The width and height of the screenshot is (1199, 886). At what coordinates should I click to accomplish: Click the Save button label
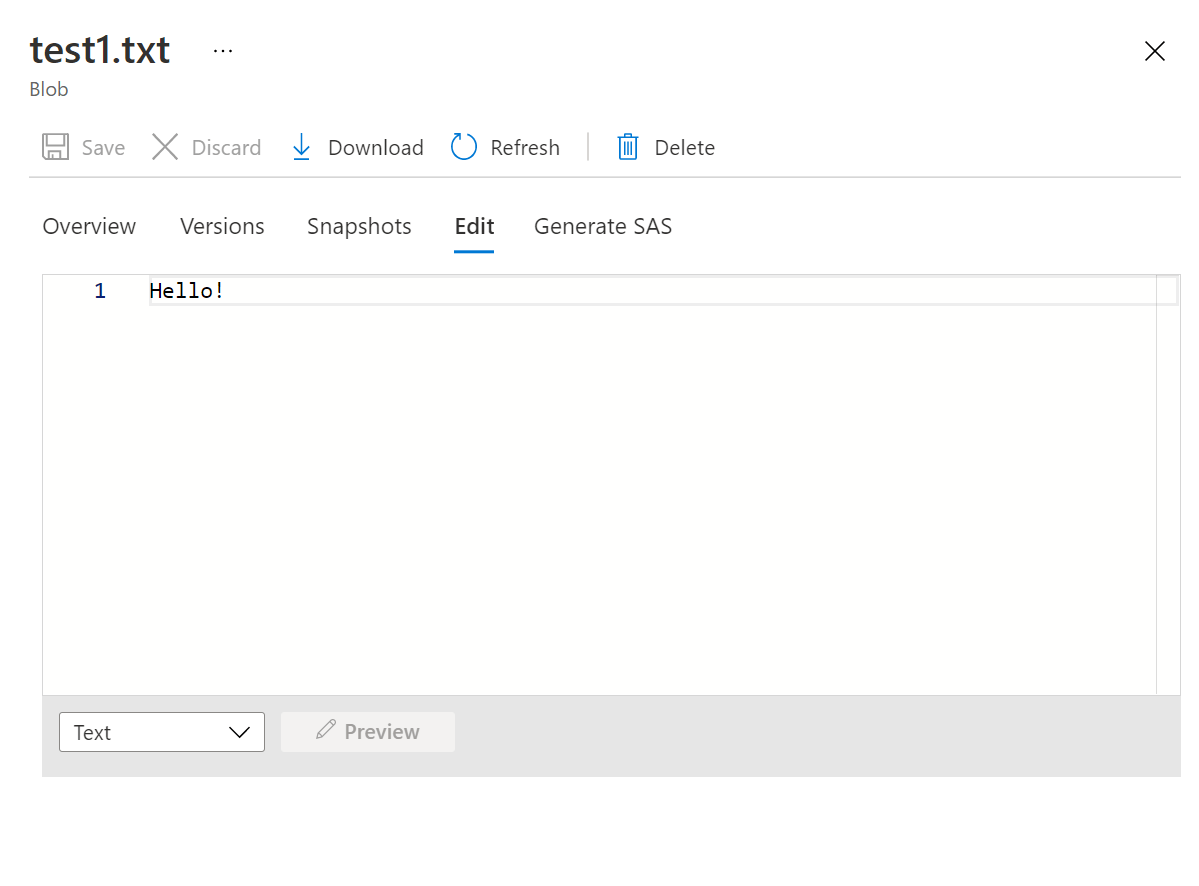pos(103,148)
